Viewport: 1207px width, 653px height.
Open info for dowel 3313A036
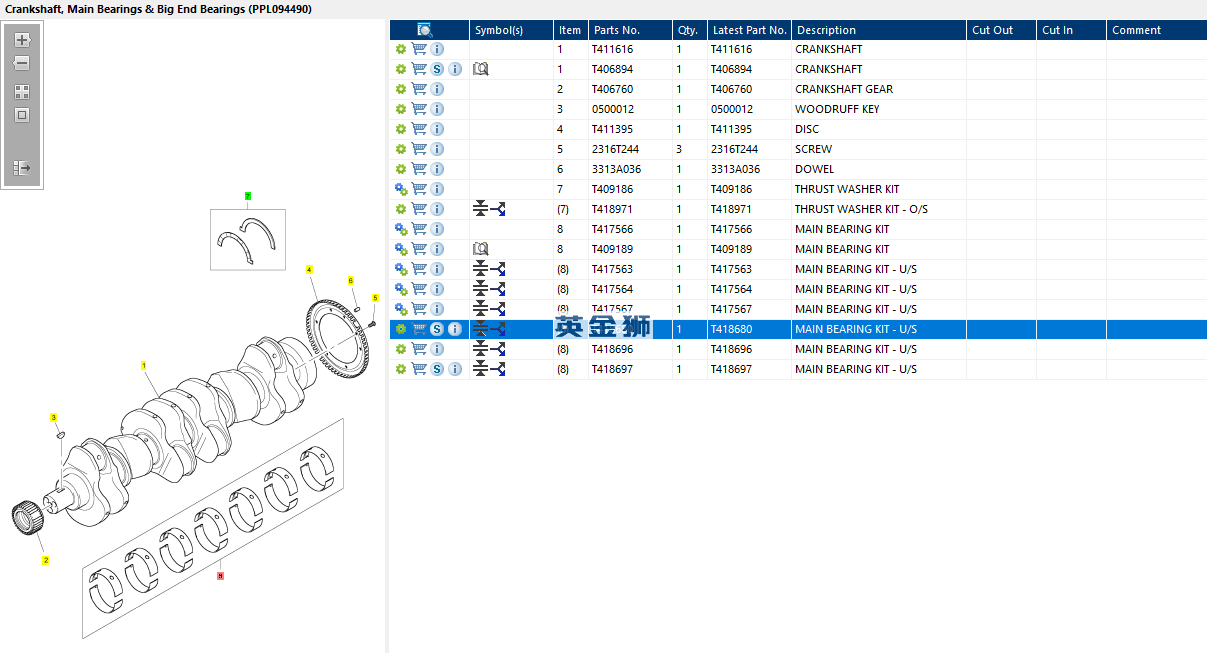pyautogui.click(x=437, y=169)
